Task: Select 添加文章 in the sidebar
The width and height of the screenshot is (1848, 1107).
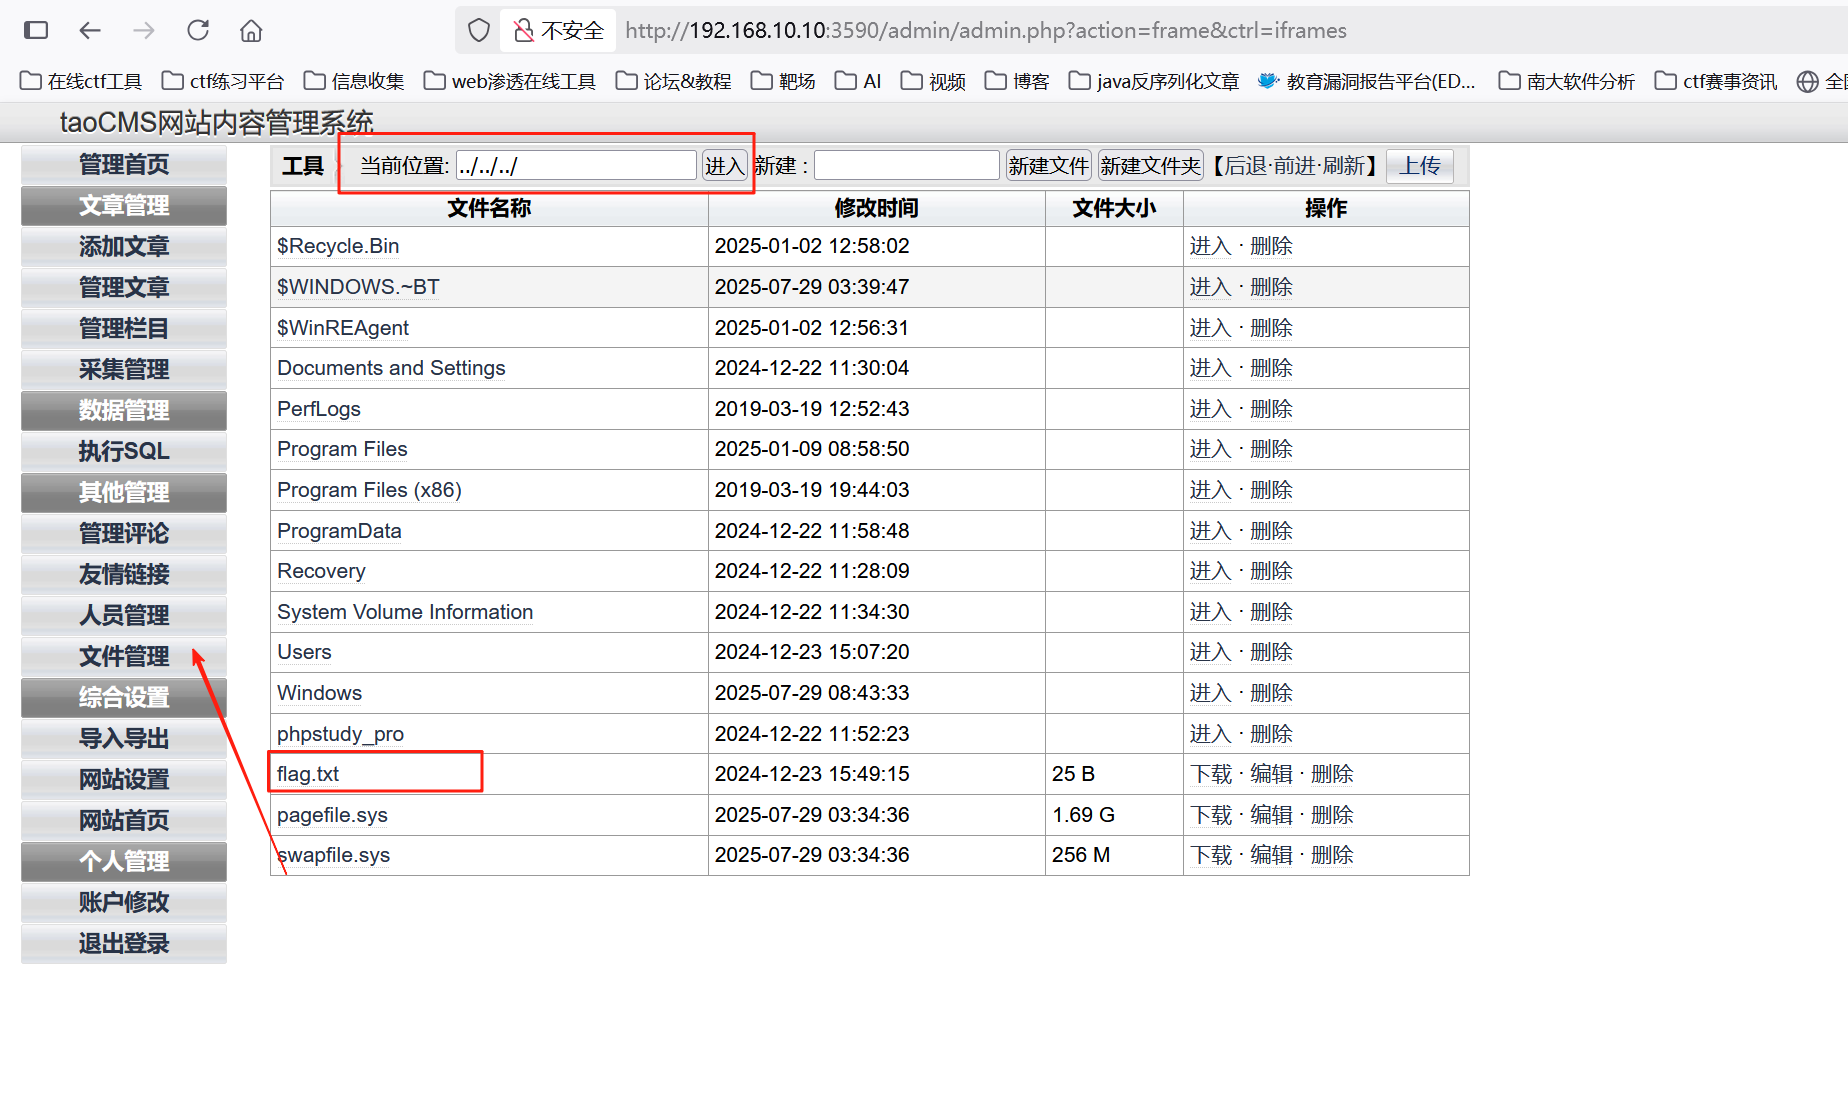Action: pos(124,247)
